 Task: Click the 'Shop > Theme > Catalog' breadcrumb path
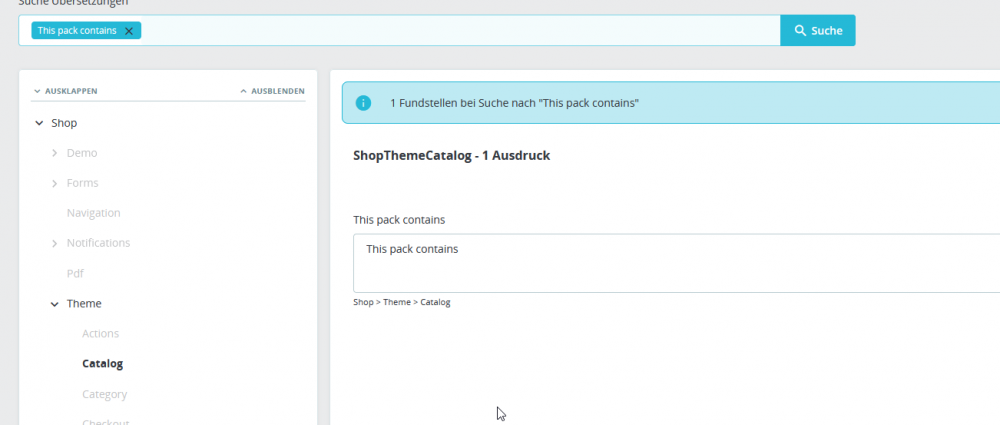[x=402, y=302]
